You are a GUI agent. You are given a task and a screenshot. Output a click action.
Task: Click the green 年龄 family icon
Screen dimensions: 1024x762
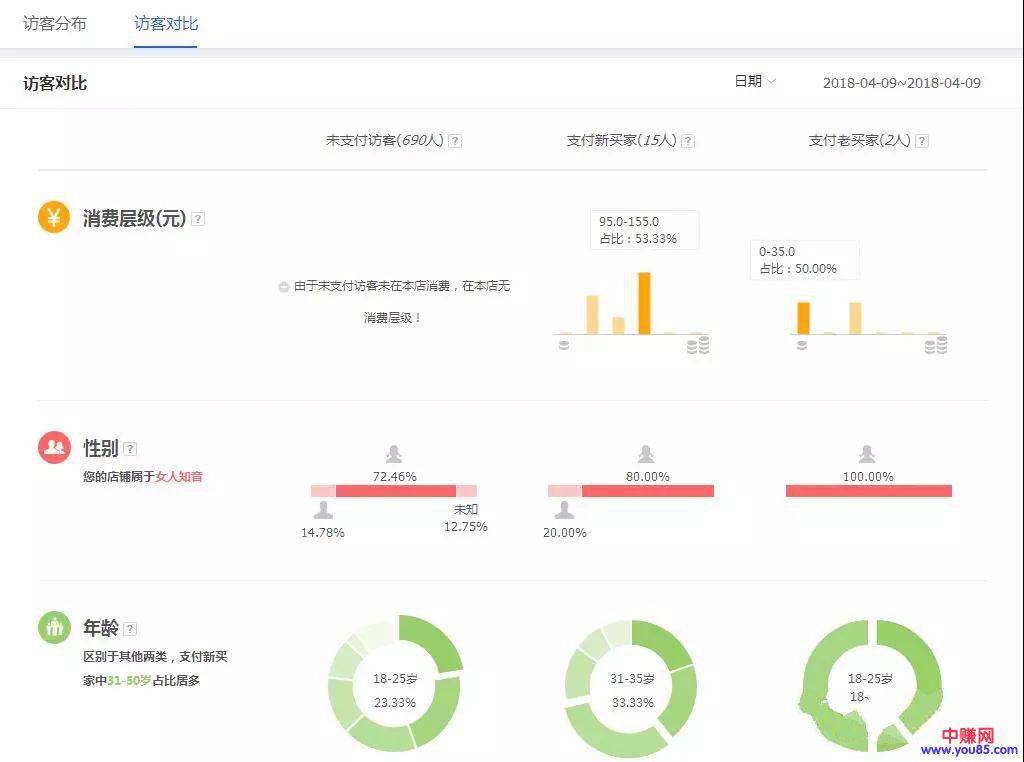[x=54, y=627]
